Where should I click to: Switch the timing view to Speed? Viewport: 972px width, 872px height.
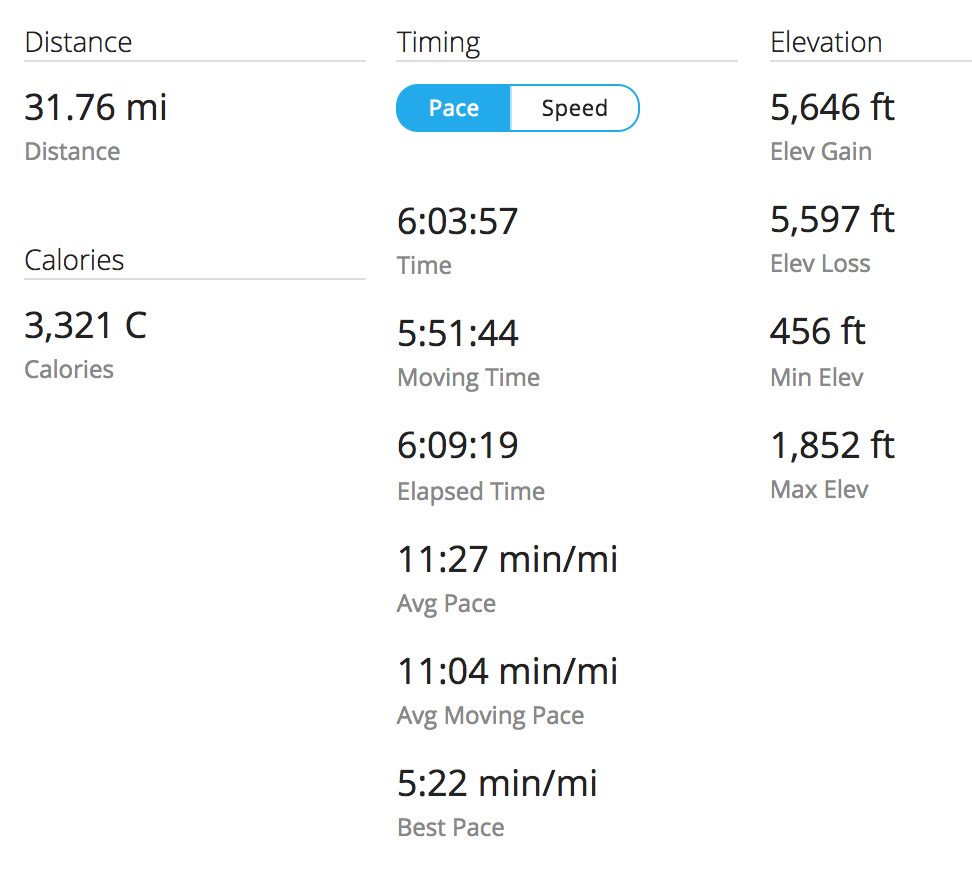point(574,108)
